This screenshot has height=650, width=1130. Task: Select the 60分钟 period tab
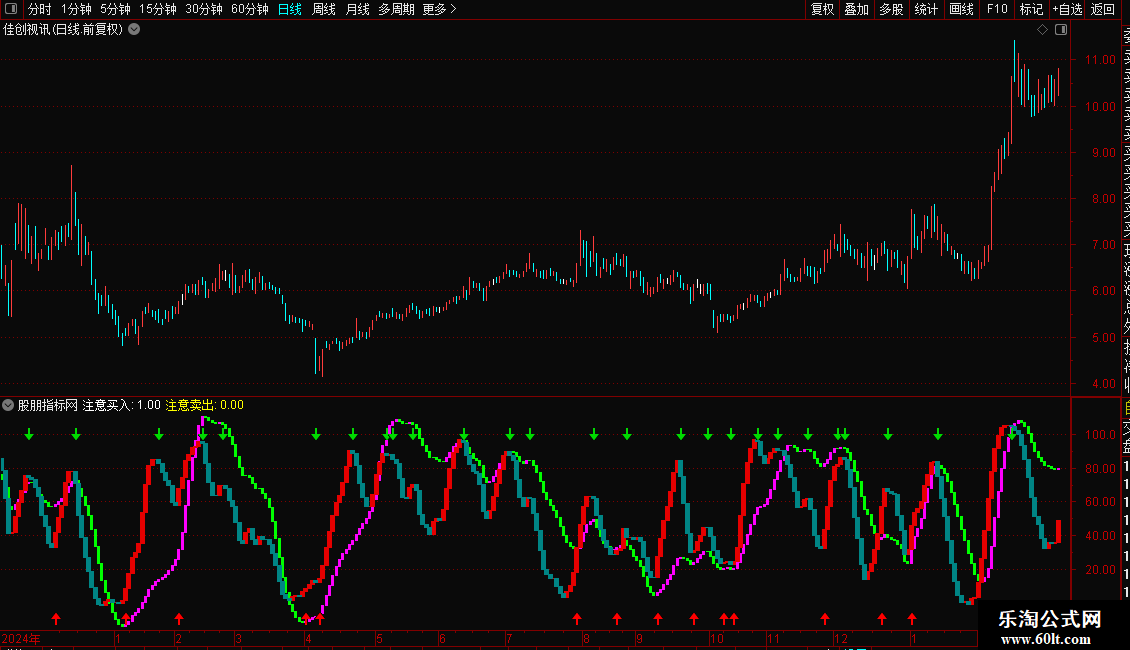pyautogui.click(x=250, y=9)
